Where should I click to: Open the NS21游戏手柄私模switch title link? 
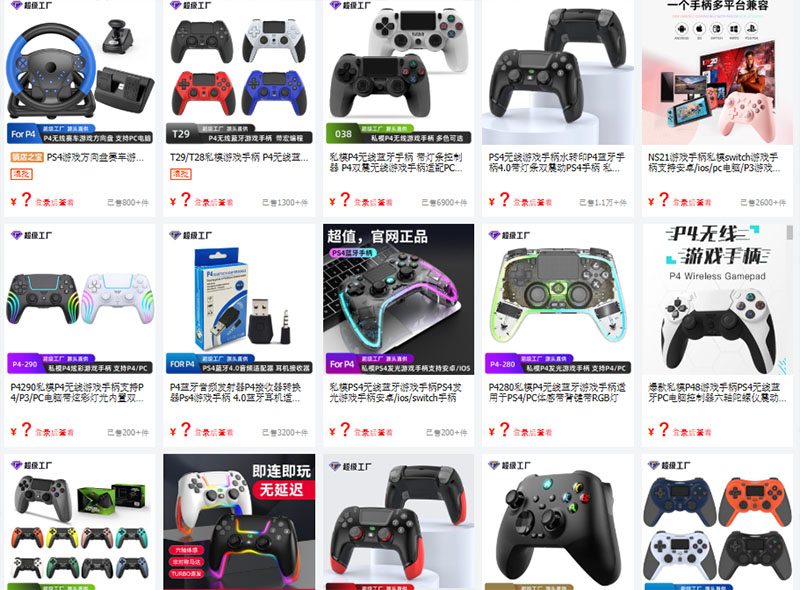tap(714, 162)
